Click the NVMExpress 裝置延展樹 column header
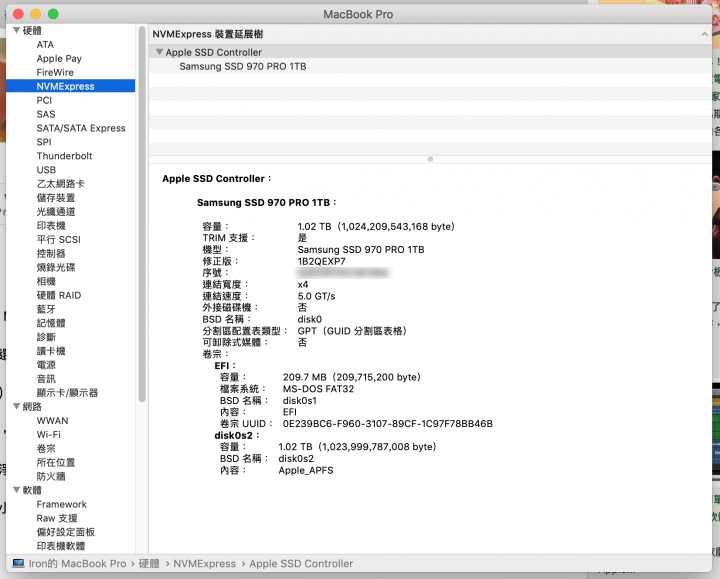The image size is (720, 579). tap(430, 34)
